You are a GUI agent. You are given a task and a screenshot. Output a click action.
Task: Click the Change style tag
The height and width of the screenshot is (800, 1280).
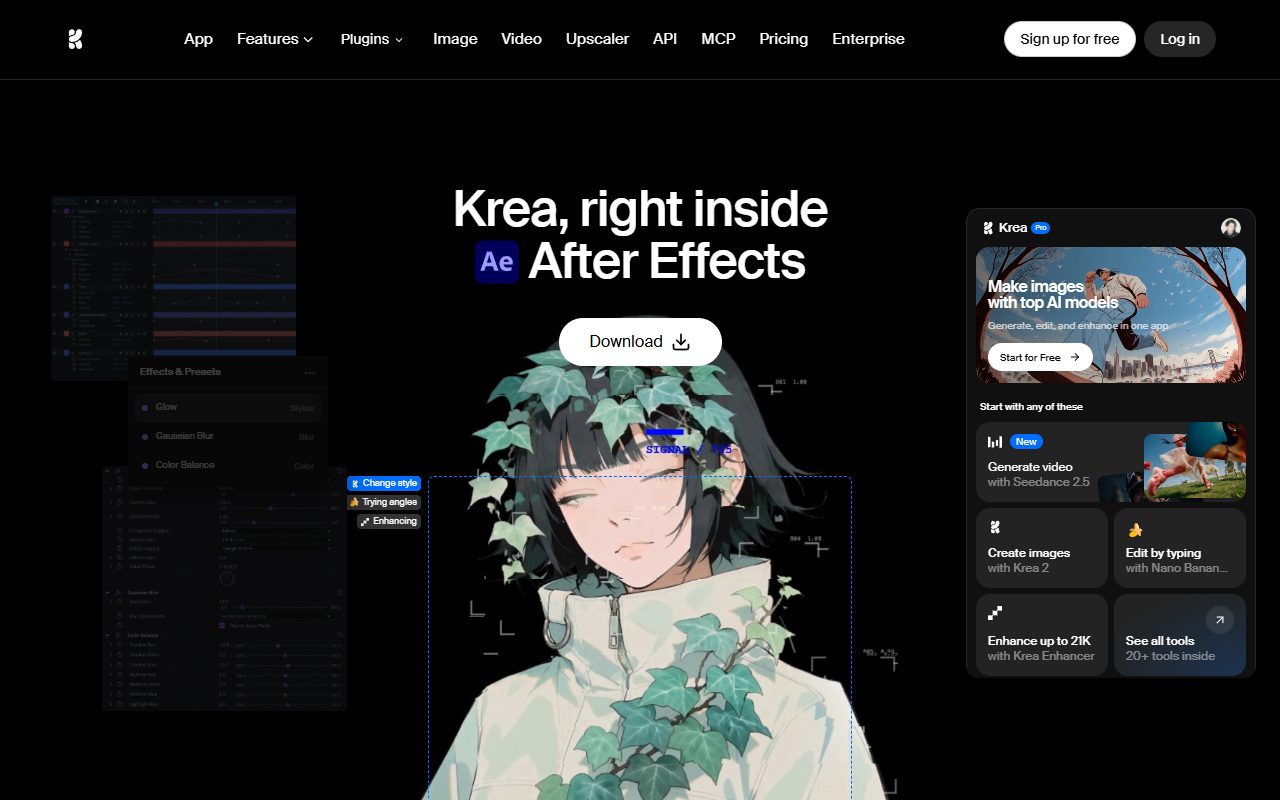384,483
